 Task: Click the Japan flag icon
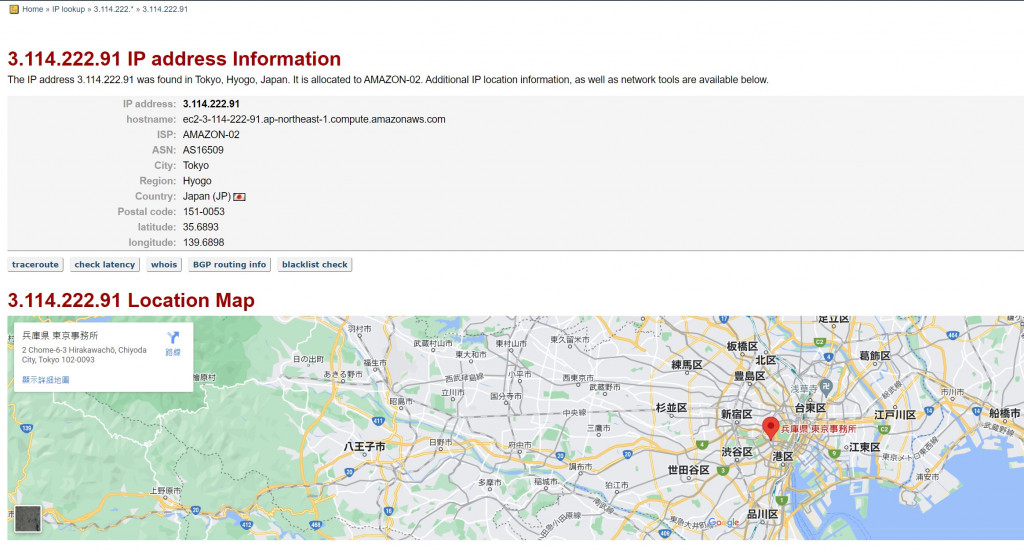pos(240,197)
